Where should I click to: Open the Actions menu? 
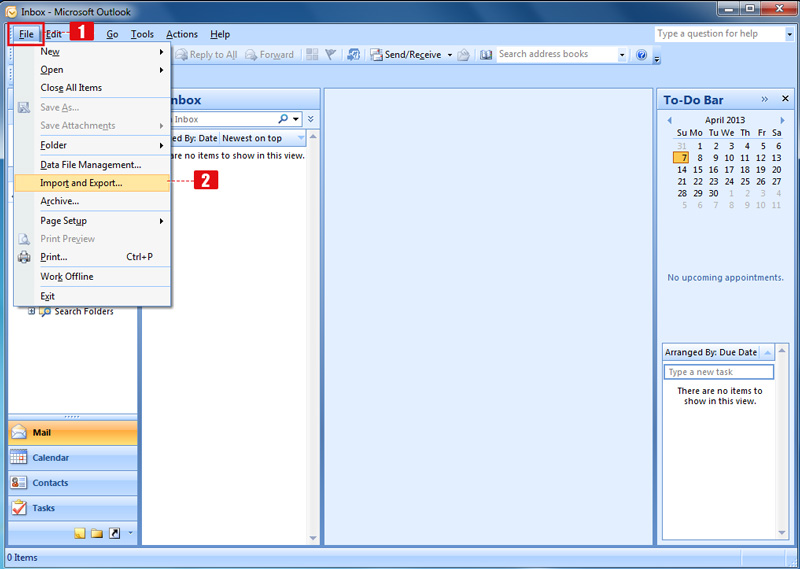click(x=182, y=34)
